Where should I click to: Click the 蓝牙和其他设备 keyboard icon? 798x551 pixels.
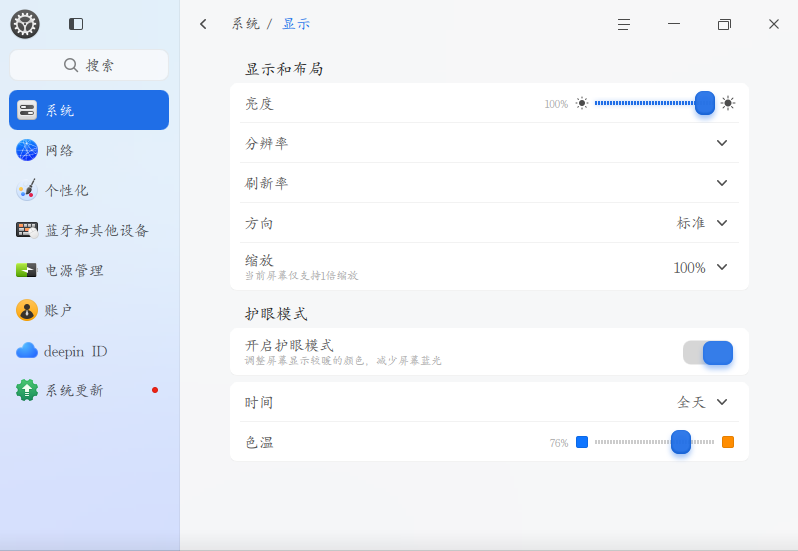point(27,230)
